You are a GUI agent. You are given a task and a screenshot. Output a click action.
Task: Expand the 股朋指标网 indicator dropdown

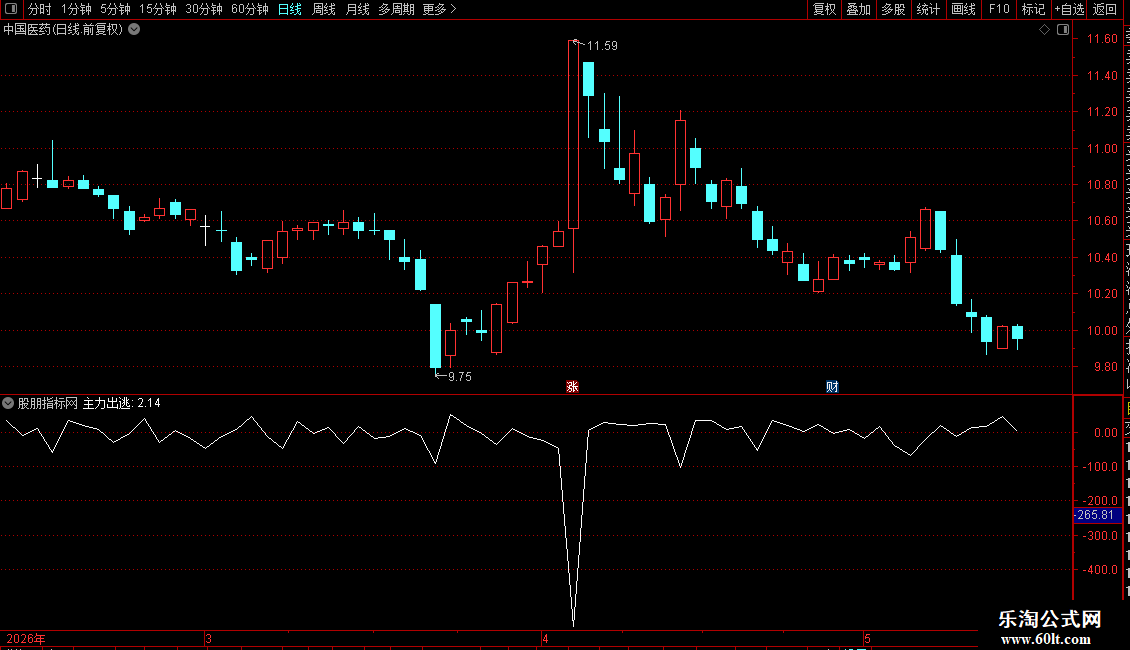(x=8, y=404)
